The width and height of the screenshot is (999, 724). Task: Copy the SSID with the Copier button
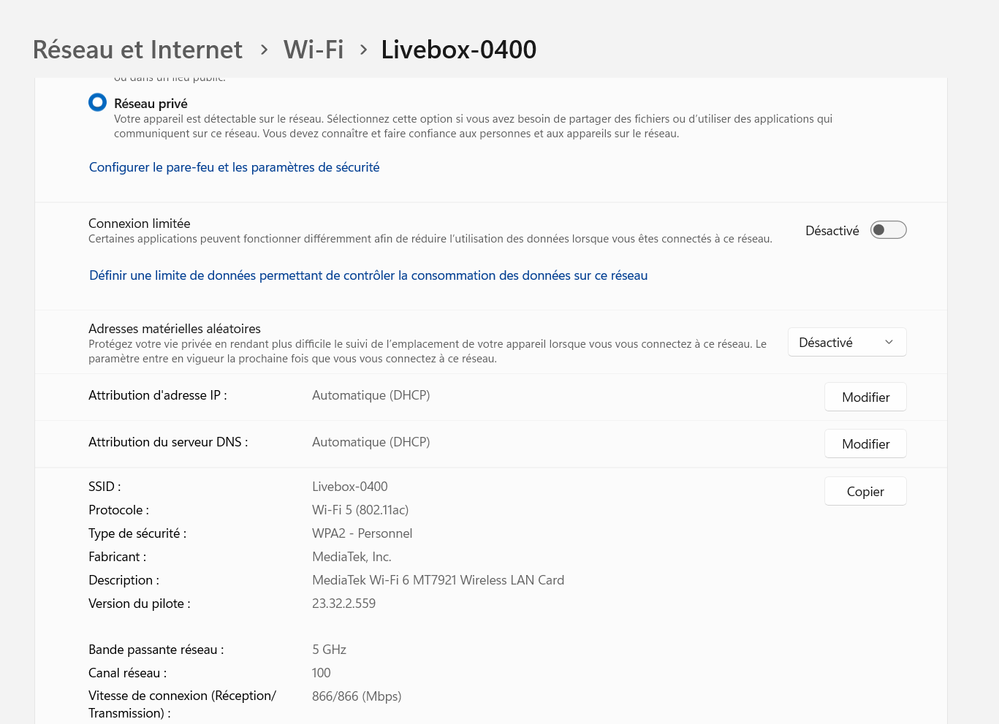click(864, 490)
